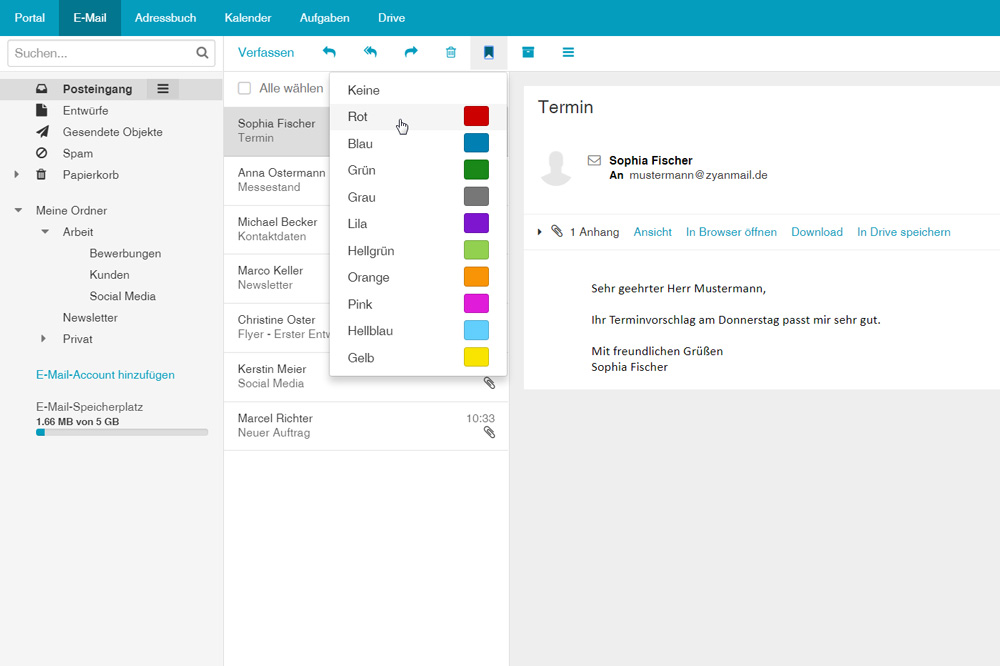Expand the Privat folder
Viewport: 1000px width, 666px height.
point(43,339)
